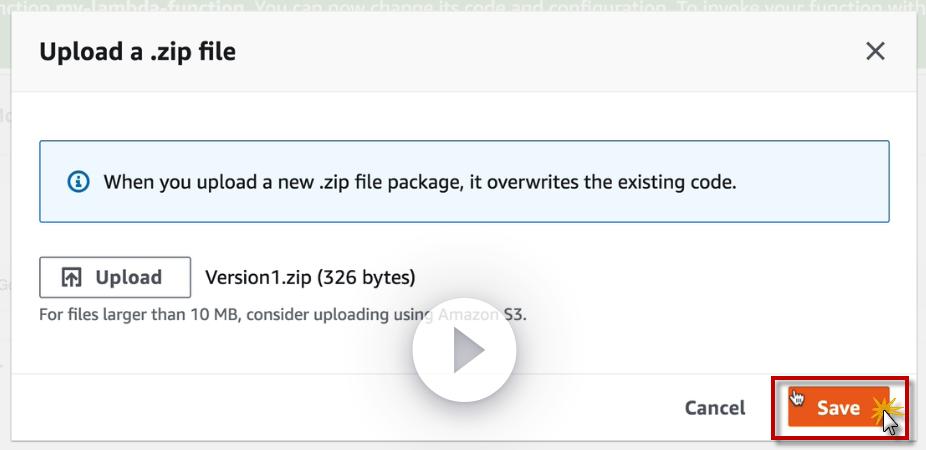Click the hand pointer icon beside Save
Viewport: 926px width, 450px height.
(798, 397)
